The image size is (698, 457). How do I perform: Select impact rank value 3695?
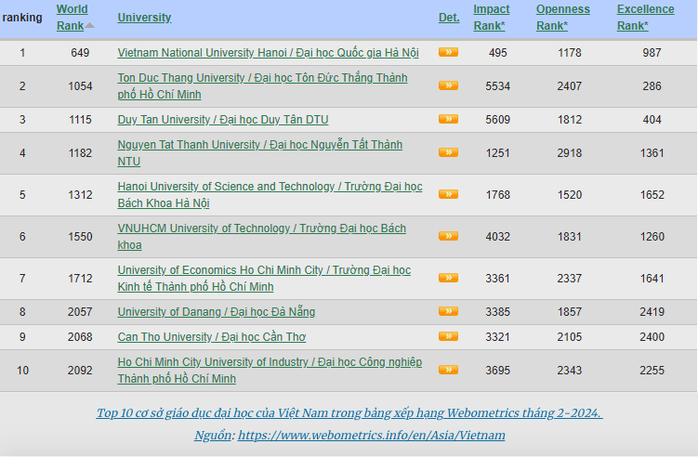coord(498,370)
